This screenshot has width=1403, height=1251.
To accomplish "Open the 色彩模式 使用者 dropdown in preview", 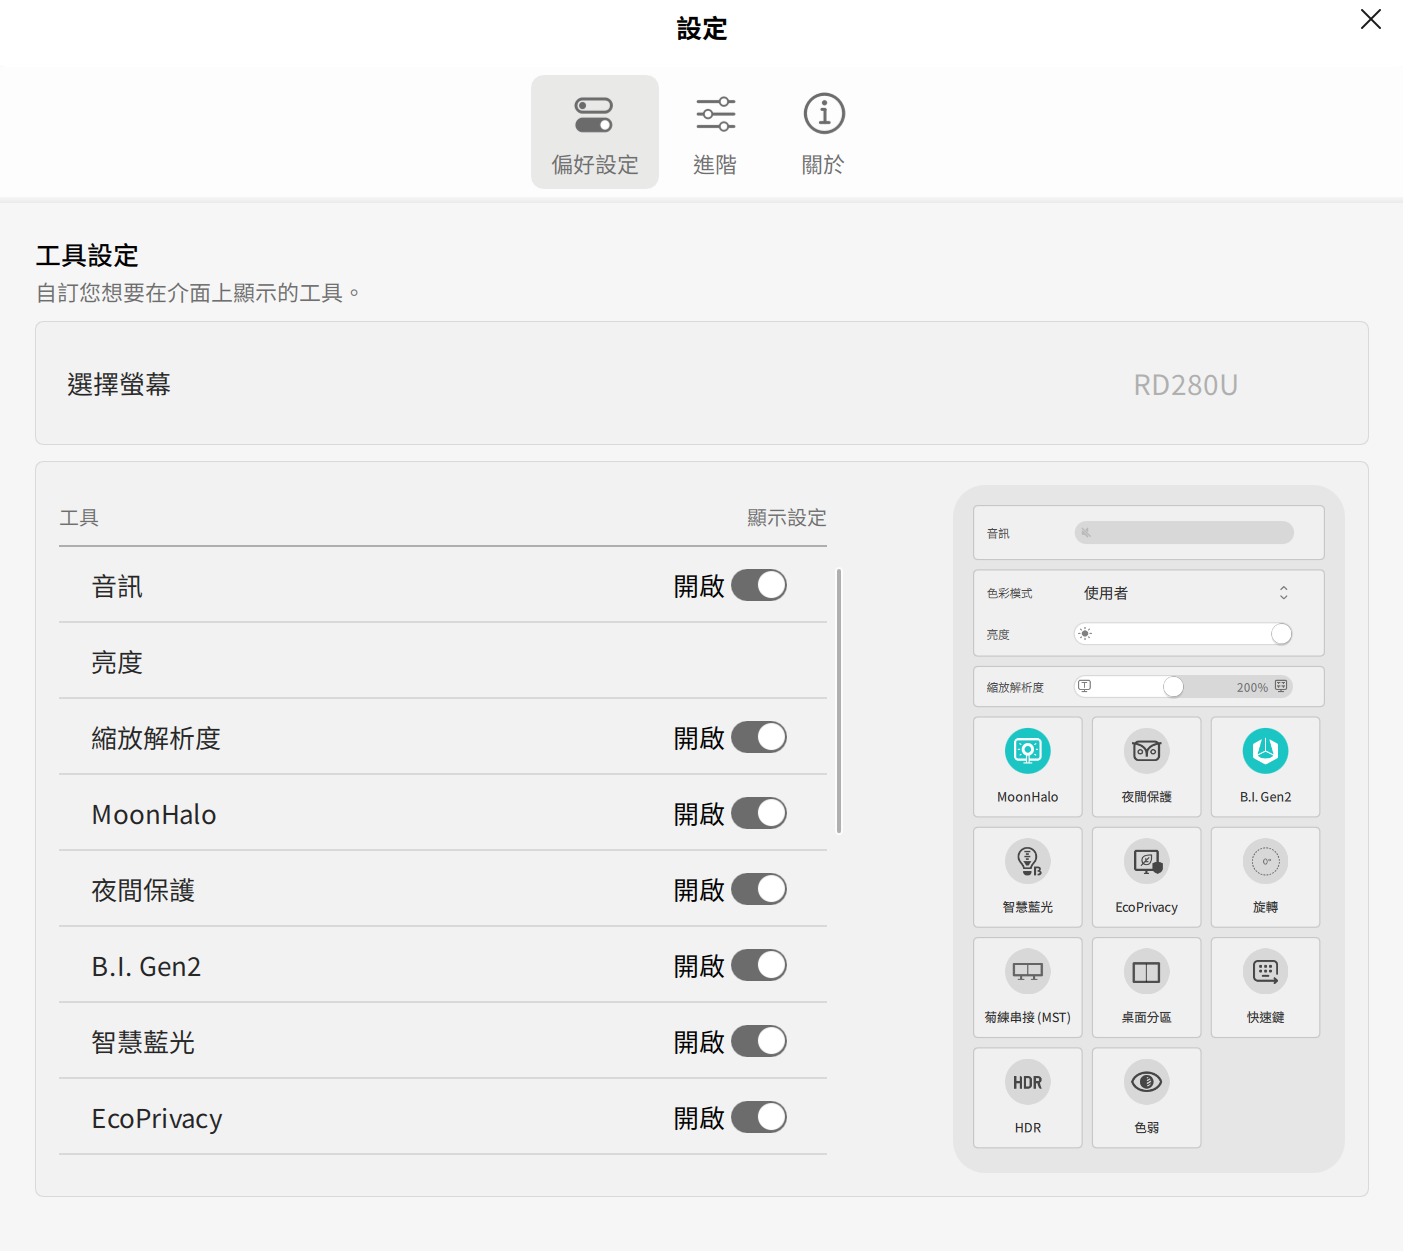I will coord(1185,593).
